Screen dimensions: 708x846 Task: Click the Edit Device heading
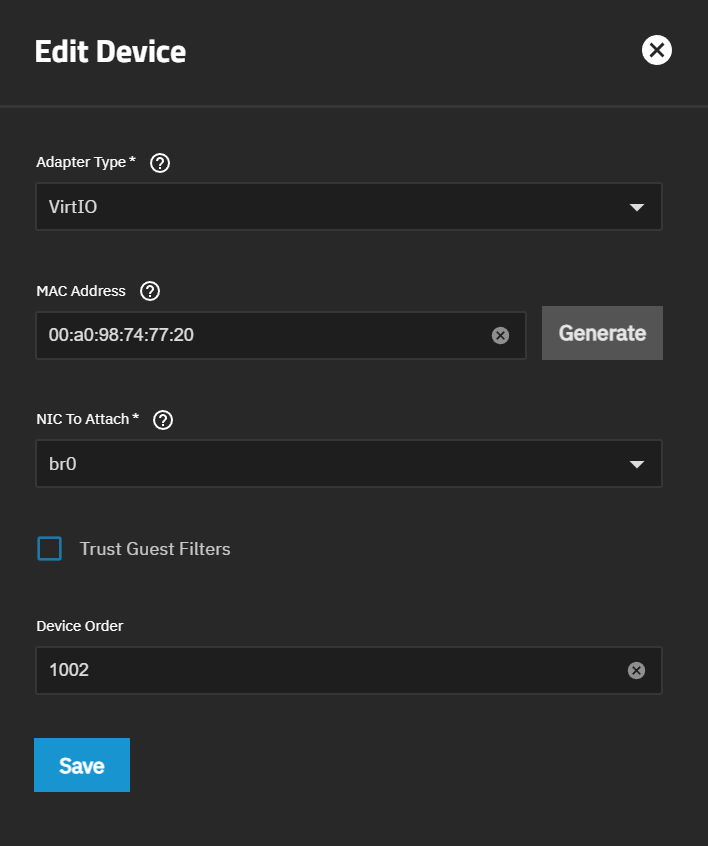[x=111, y=52]
